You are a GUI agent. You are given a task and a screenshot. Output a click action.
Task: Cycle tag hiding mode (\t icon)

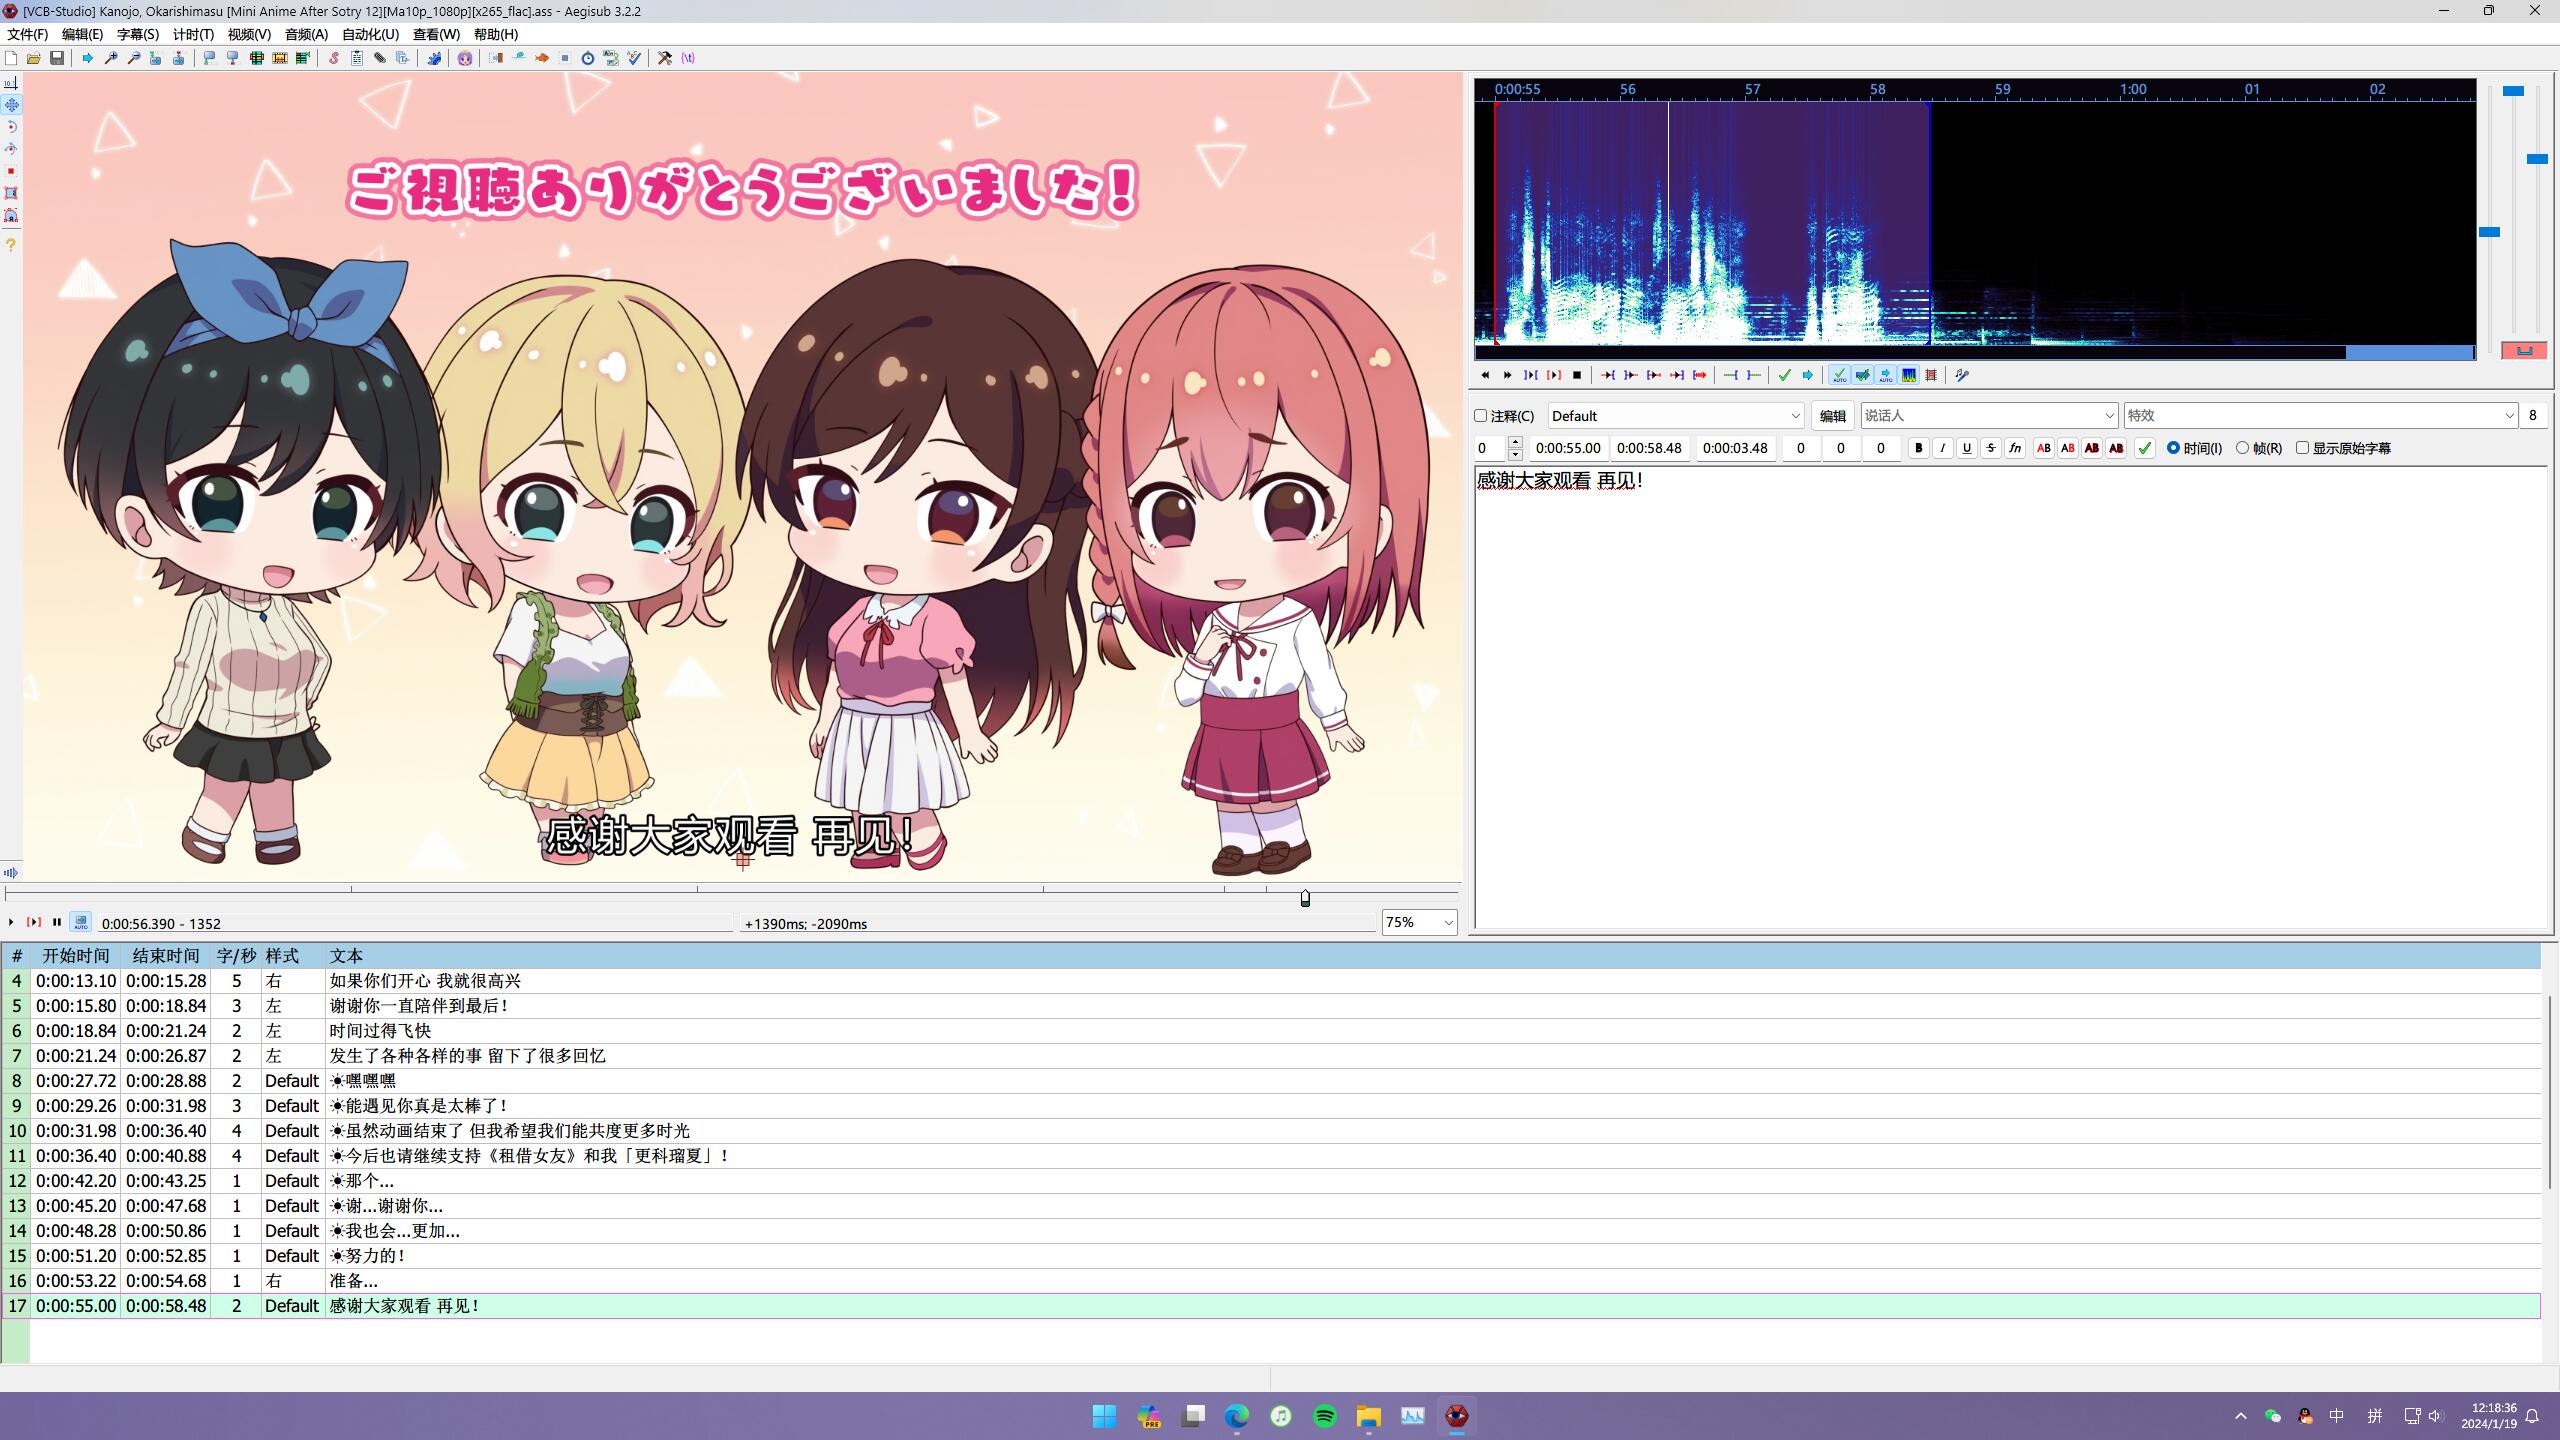688,58
